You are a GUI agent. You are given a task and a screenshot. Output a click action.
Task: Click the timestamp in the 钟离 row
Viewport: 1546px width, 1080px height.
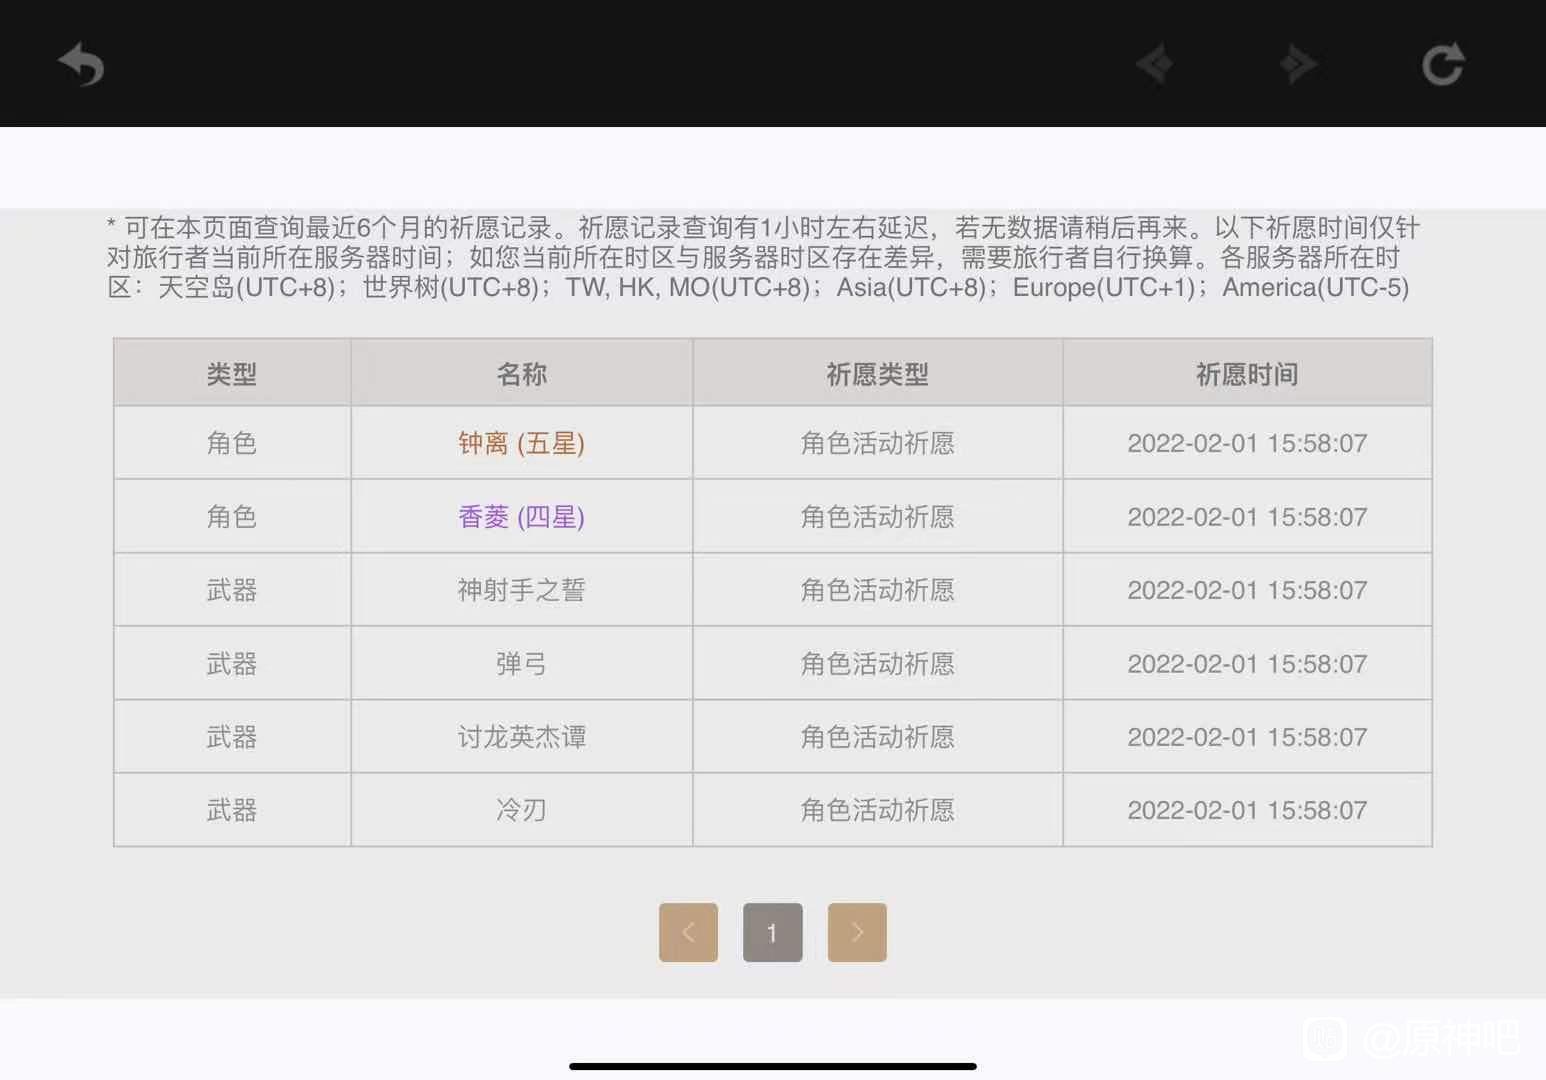coord(1247,443)
